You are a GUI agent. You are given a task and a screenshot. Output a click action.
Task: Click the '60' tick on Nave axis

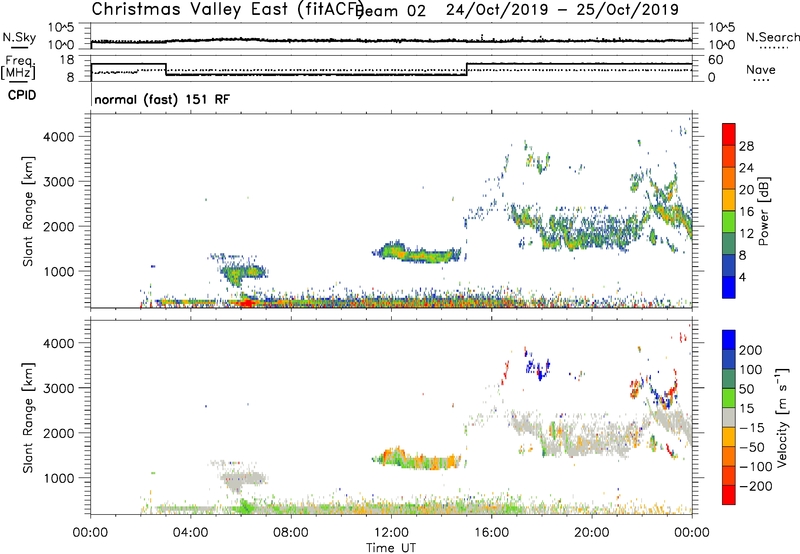pyautogui.click(x=716, y=60)
